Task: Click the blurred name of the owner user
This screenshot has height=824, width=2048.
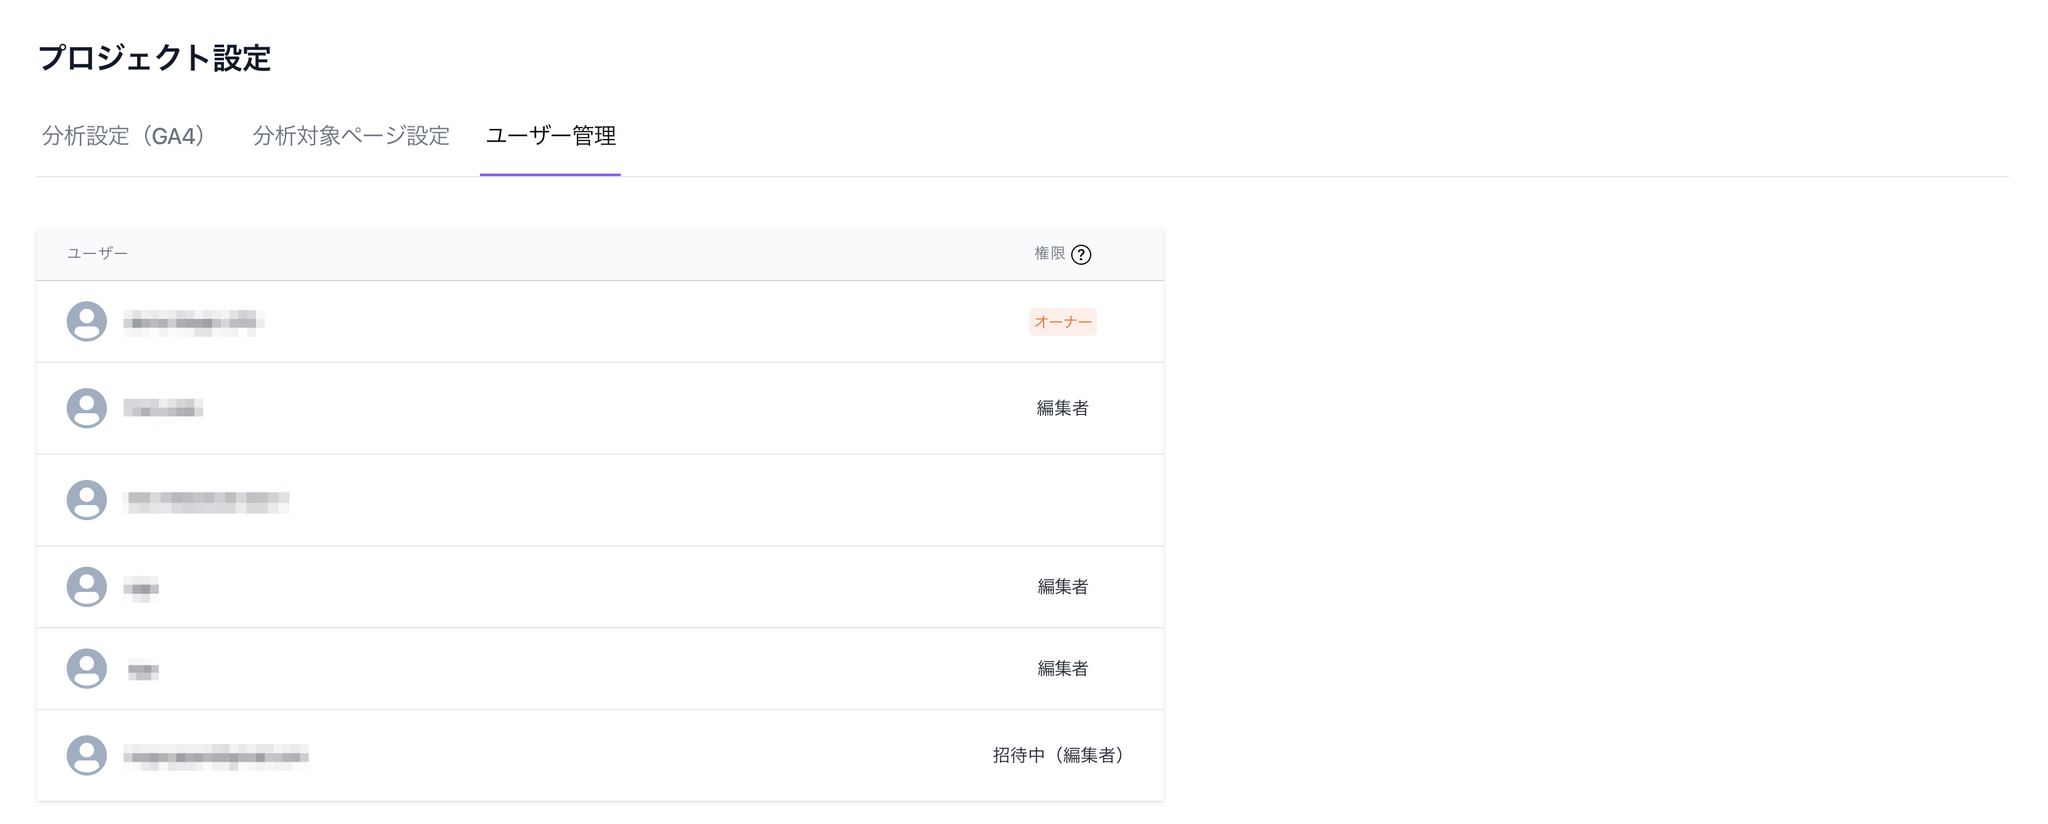Action: [x=193, y=322]
